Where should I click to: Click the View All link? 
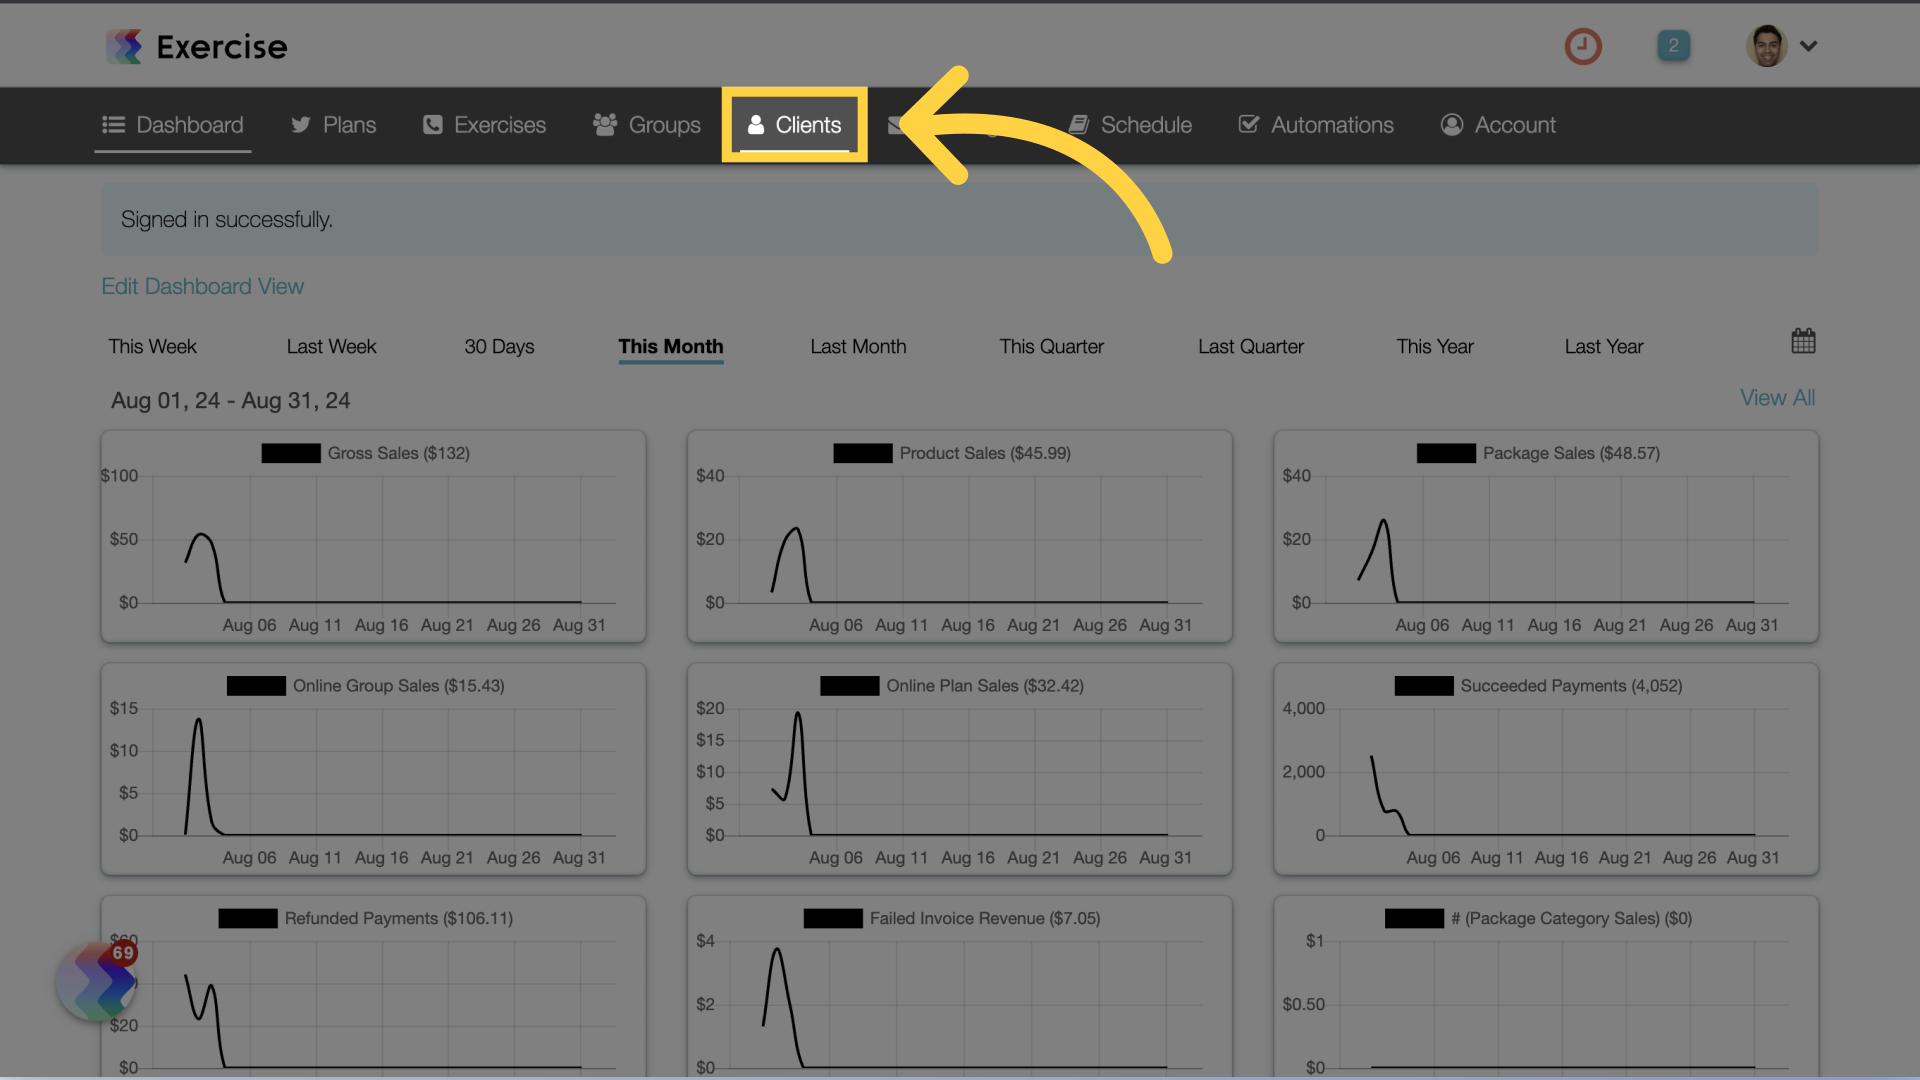(1778, 396)
